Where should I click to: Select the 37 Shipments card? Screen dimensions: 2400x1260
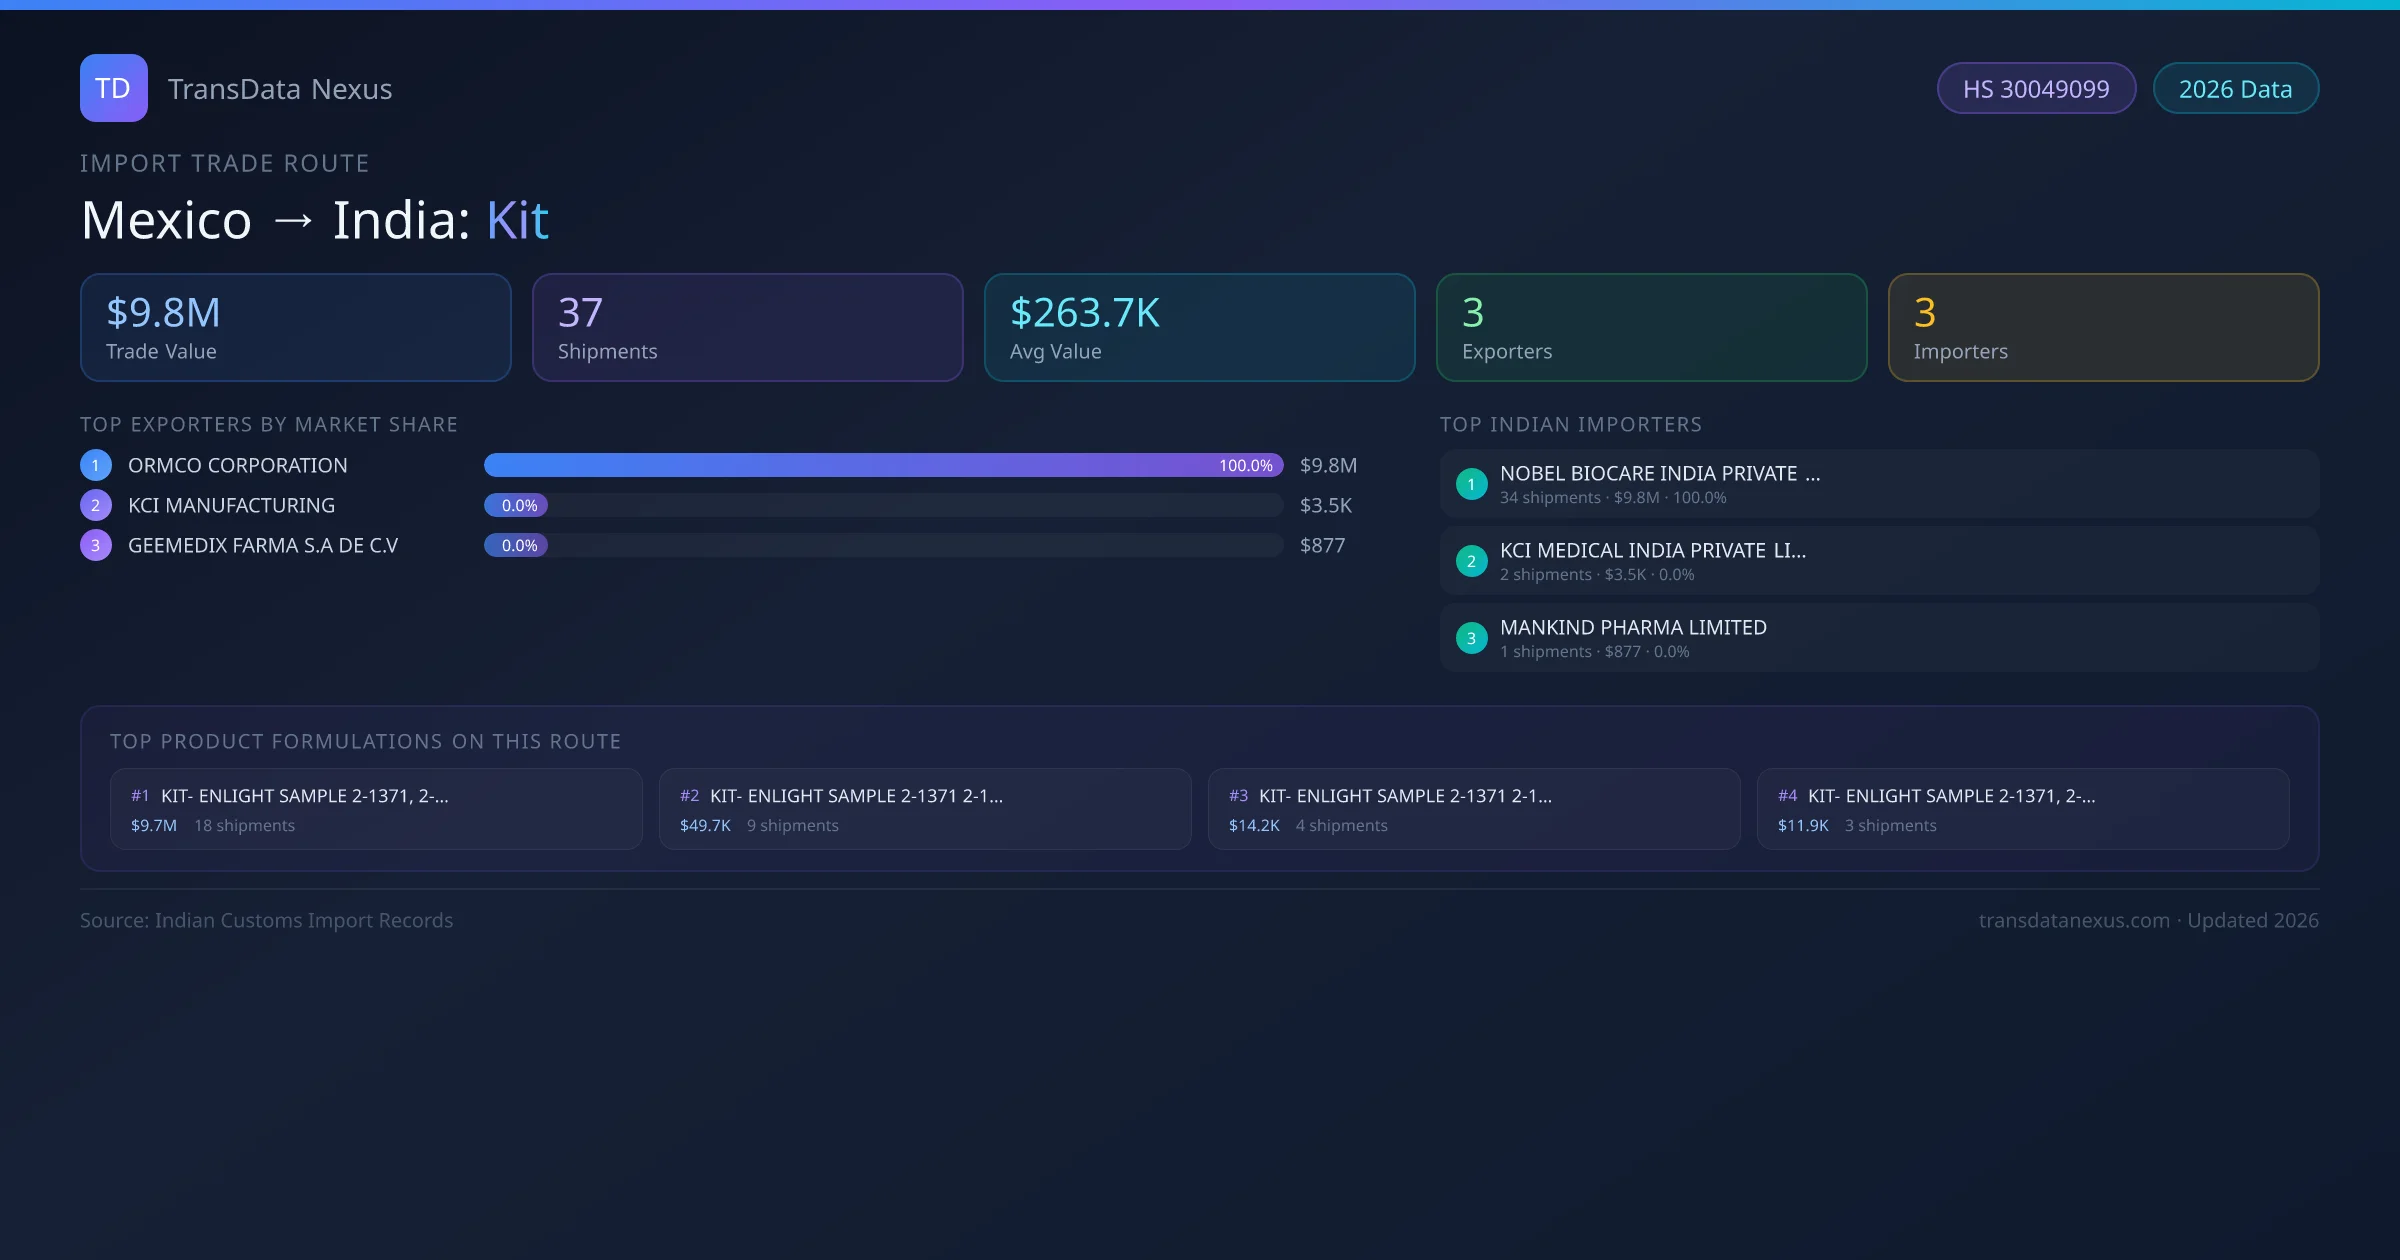pos(747,327)
